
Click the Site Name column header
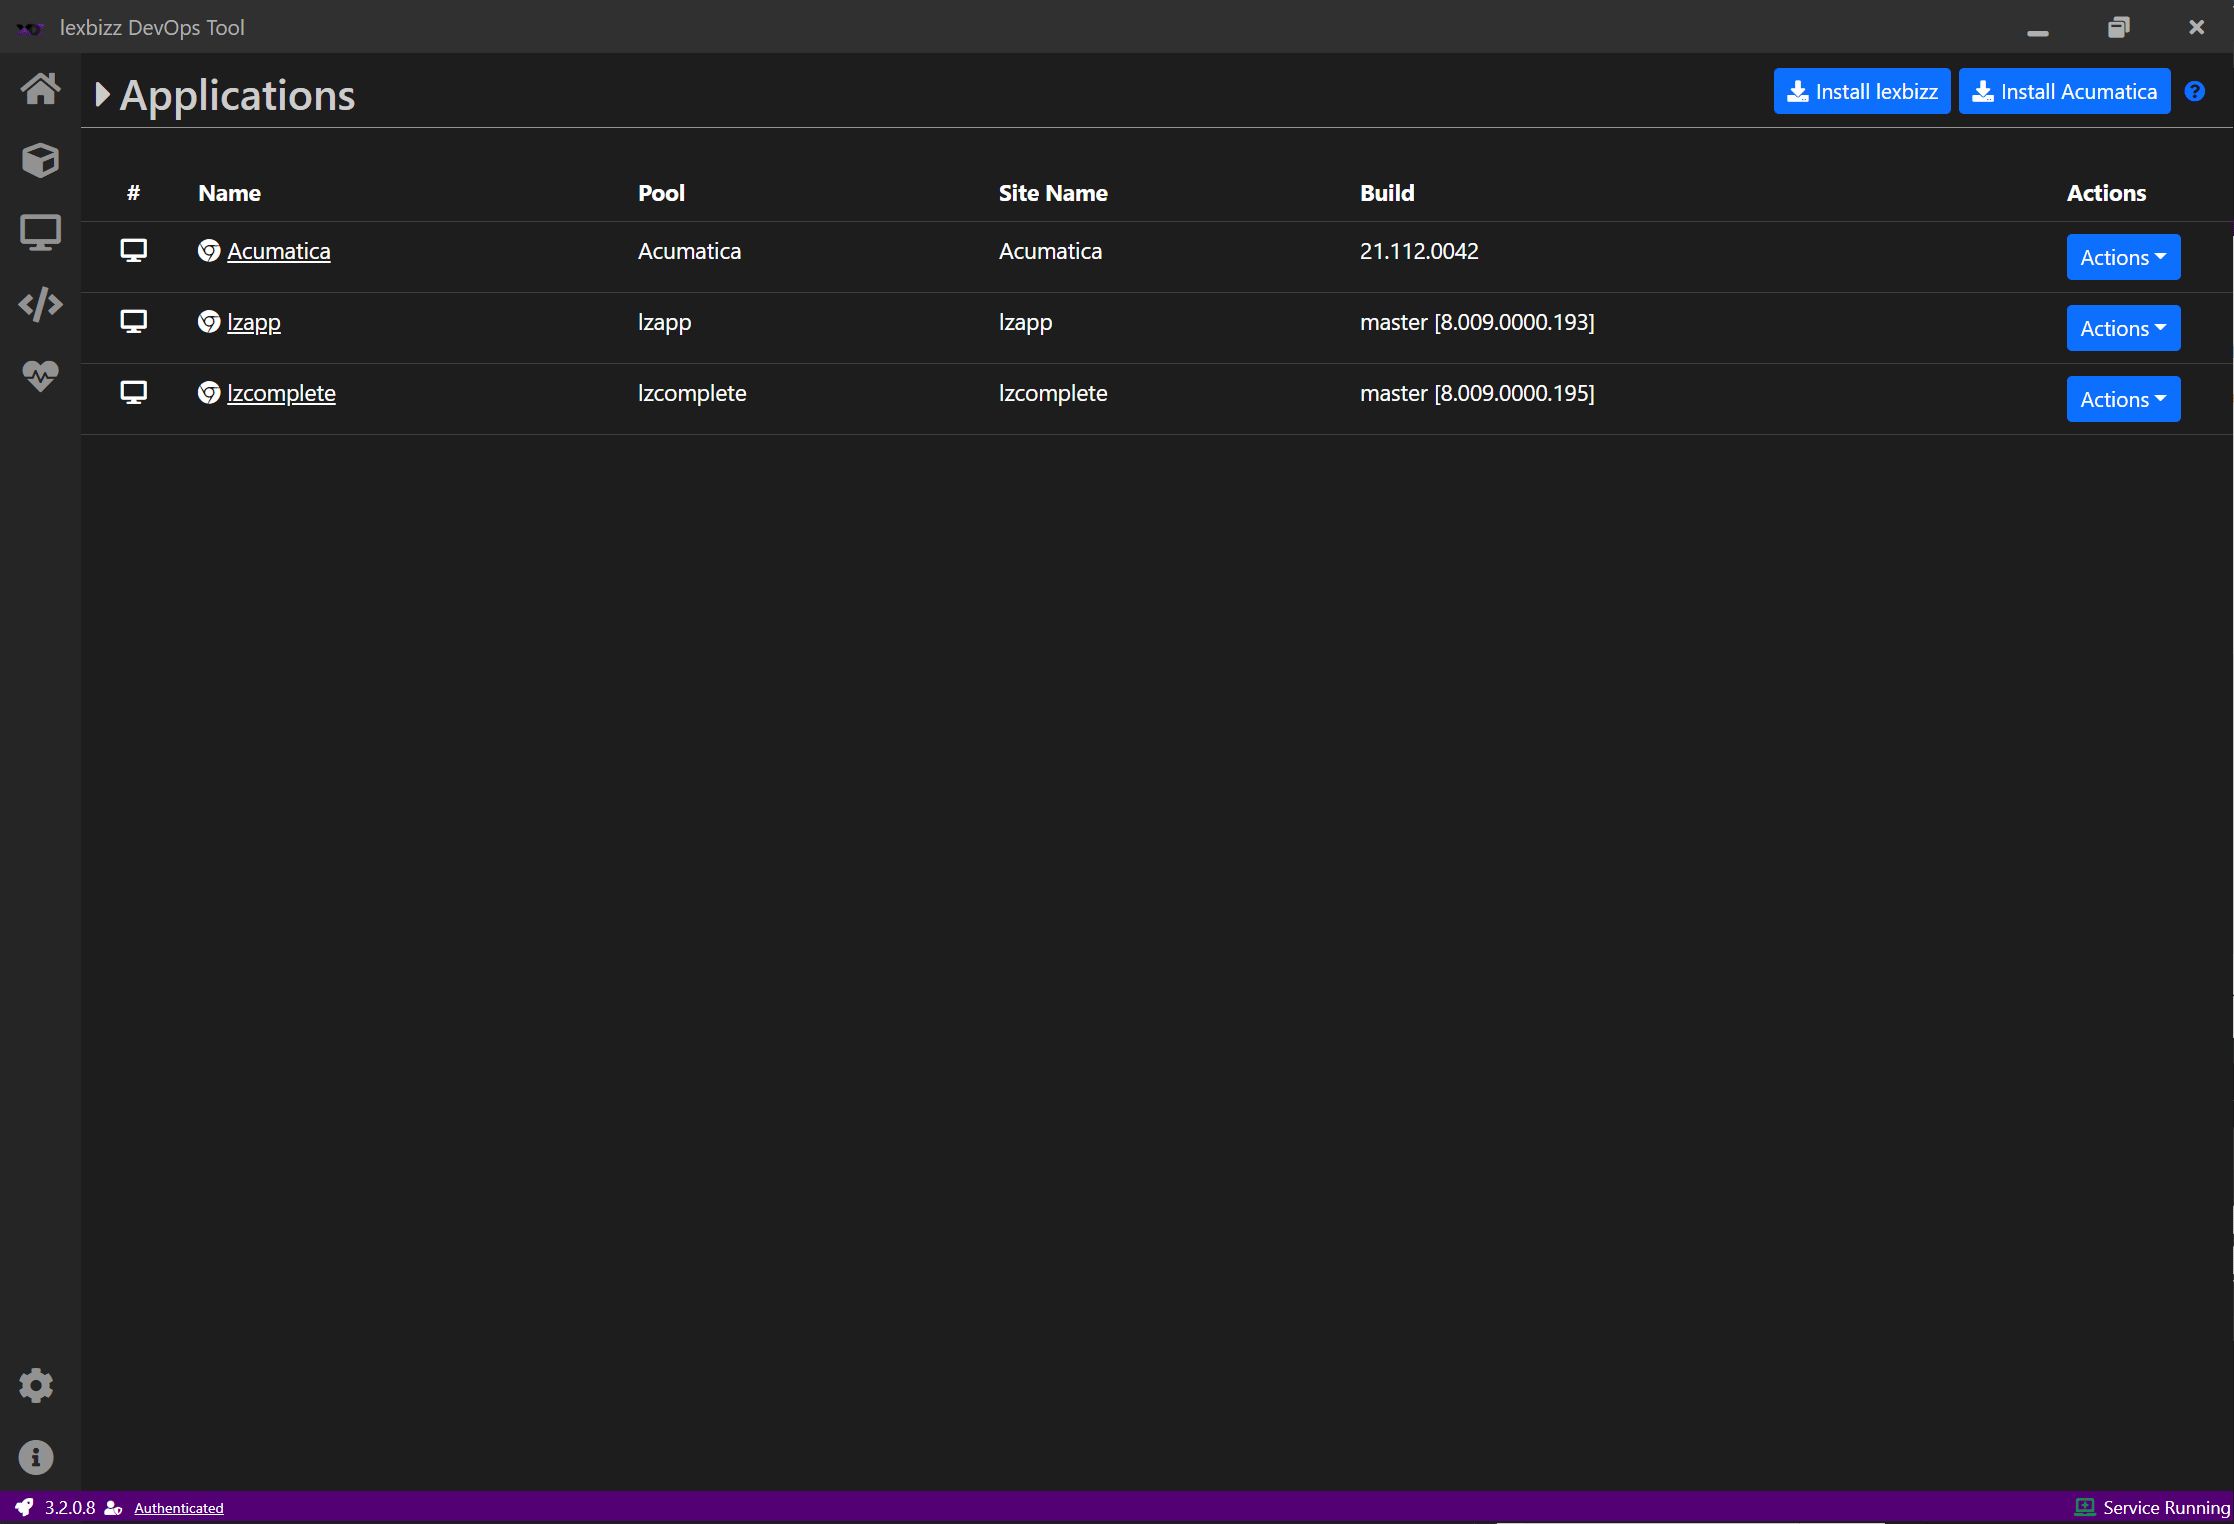tap(1053, 193)
